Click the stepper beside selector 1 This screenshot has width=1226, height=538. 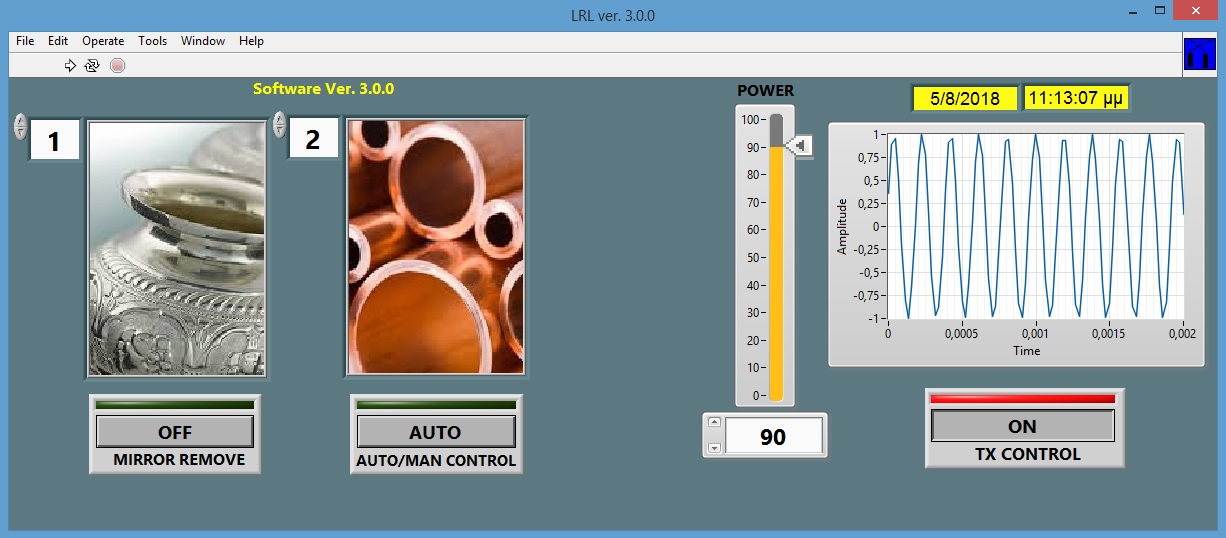click(x=20, y=126)
